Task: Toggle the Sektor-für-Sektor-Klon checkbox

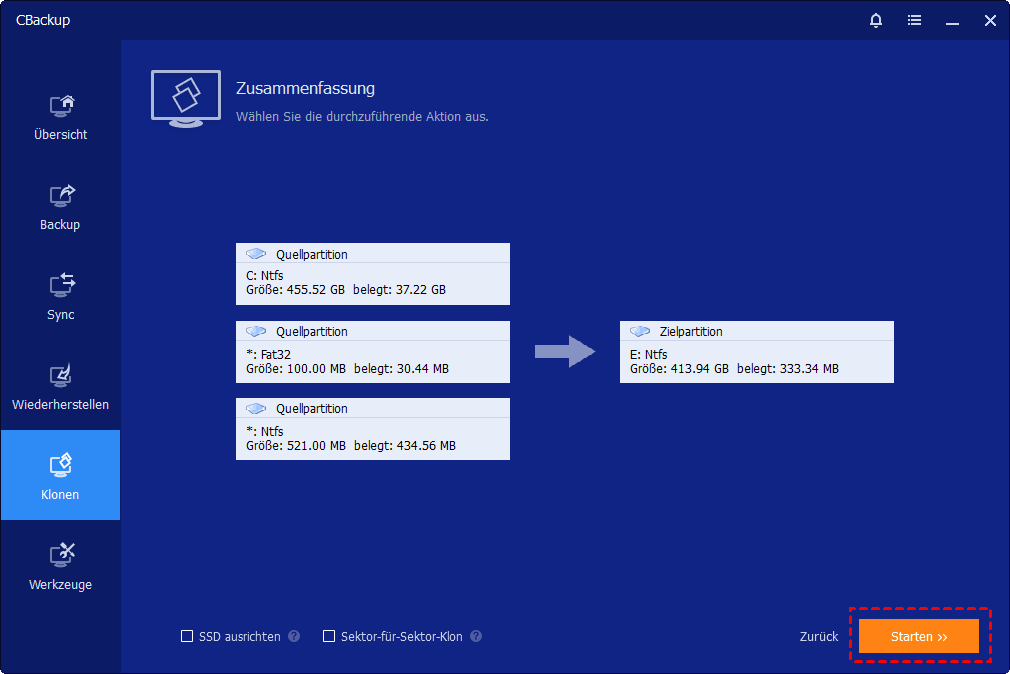Action: coord(329,636)
